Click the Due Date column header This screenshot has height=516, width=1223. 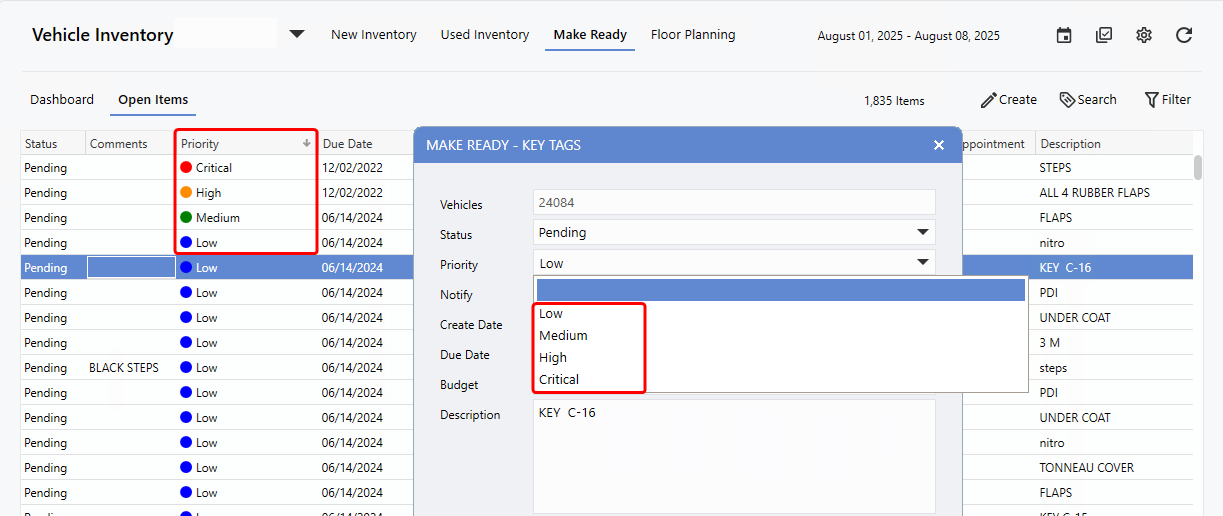tap(347, 144)
